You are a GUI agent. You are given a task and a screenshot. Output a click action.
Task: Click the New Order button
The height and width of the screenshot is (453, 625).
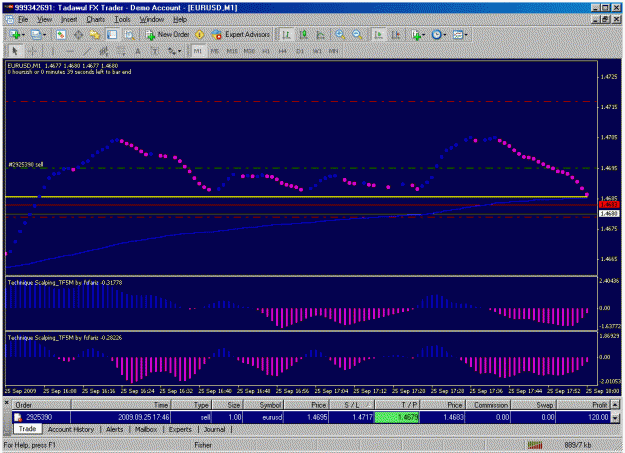(168, 35)
